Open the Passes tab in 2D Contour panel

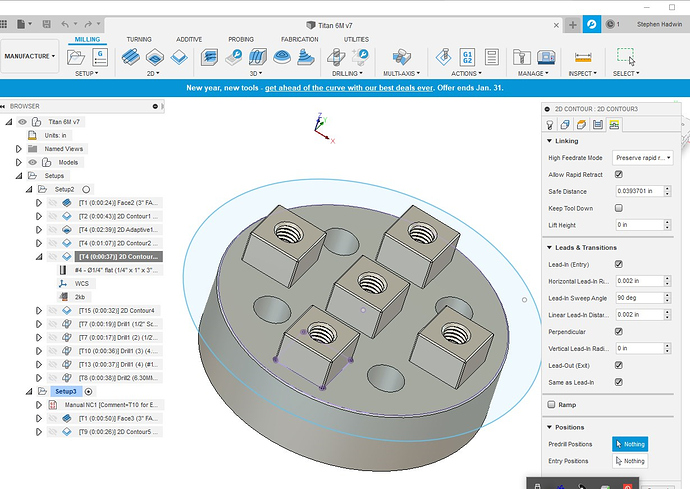[598, 125]
